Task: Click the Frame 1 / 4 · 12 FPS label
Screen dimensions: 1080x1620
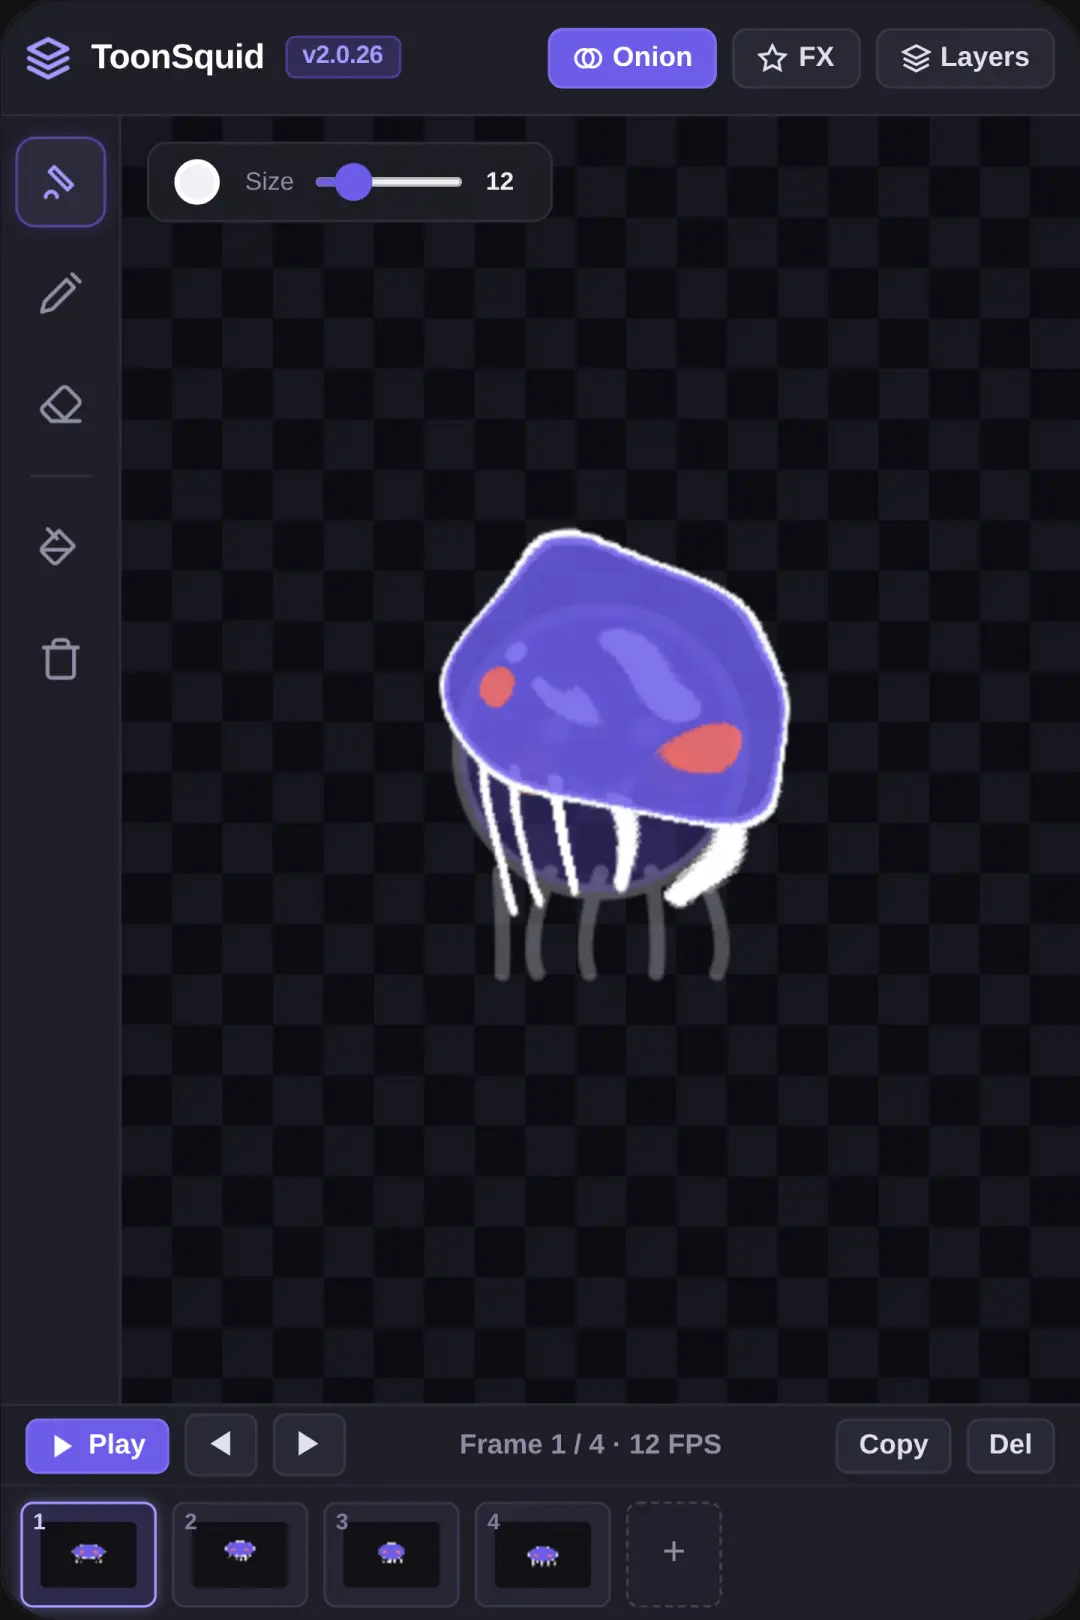Action: coord(590,1444)
